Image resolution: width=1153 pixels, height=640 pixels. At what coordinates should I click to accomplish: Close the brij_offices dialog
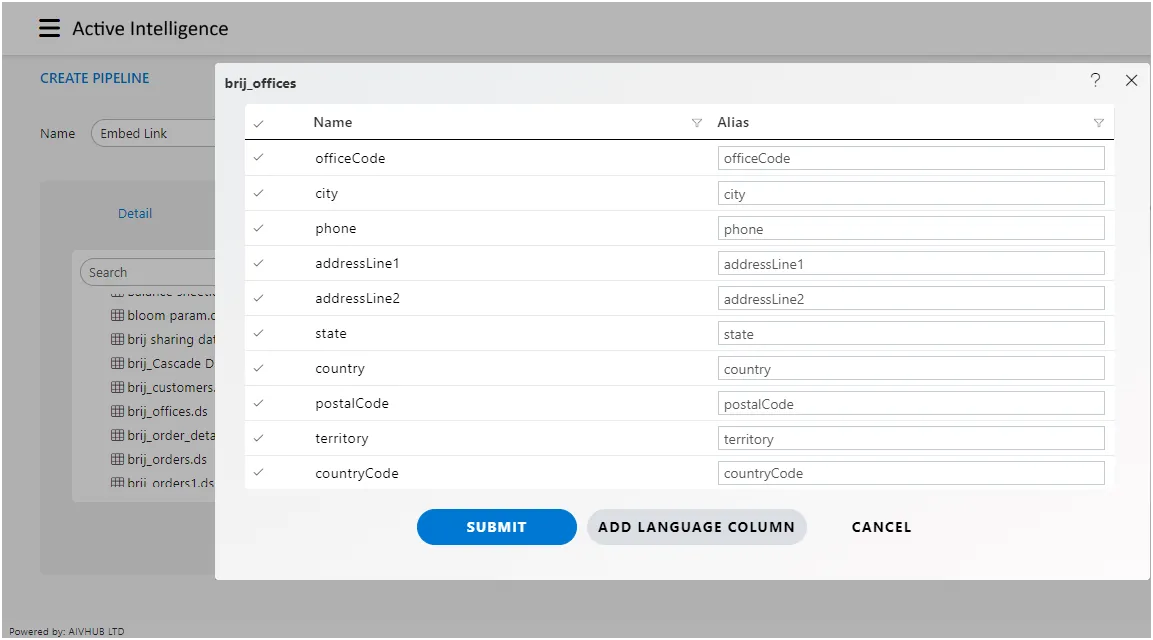1131,80
